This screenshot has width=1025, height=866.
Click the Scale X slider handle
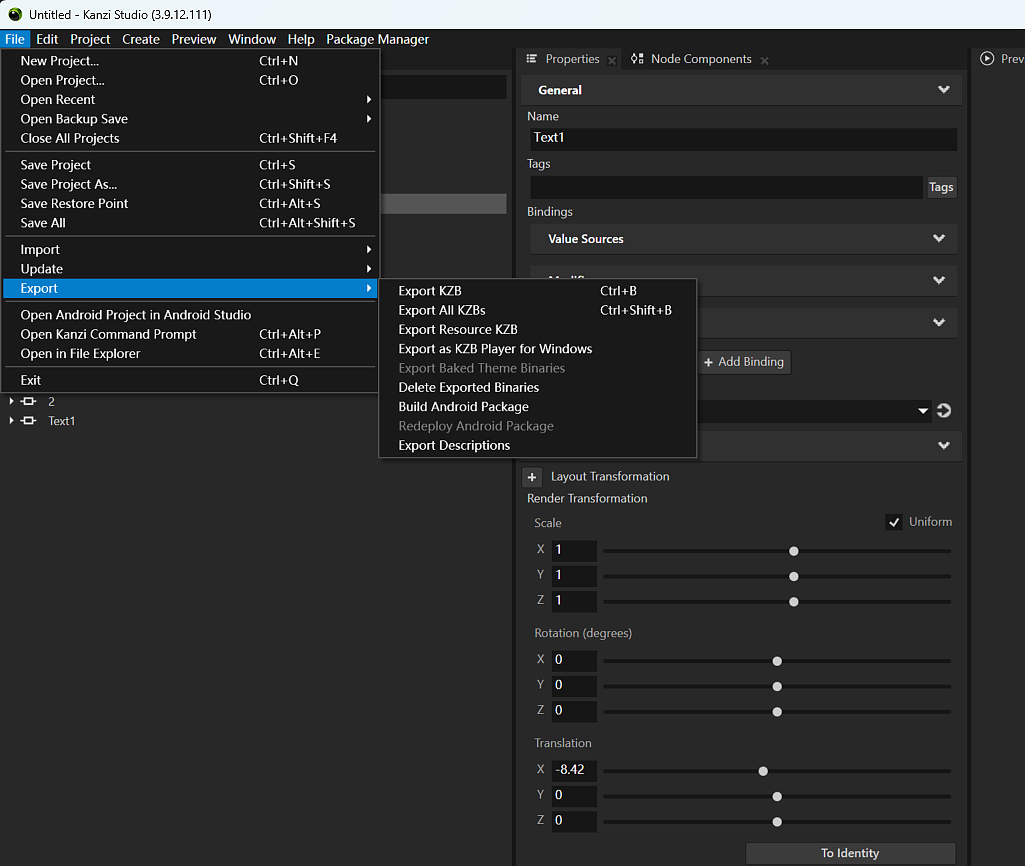794,551
